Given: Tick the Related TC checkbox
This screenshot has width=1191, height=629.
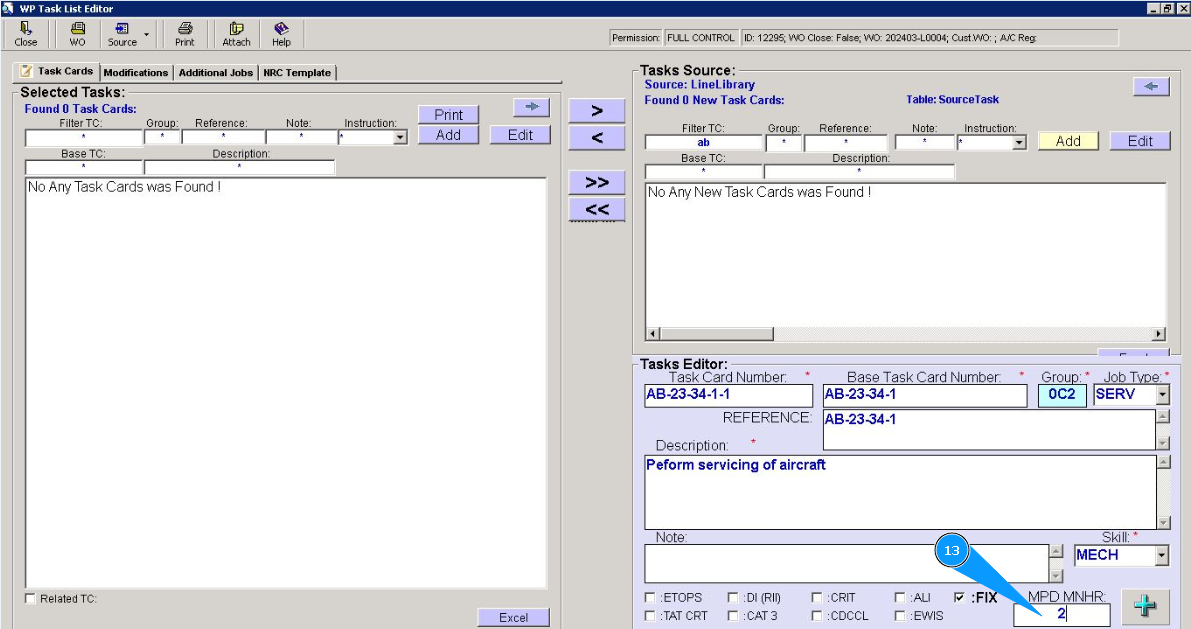Looking at the screenshot, I should pos(30,599).
